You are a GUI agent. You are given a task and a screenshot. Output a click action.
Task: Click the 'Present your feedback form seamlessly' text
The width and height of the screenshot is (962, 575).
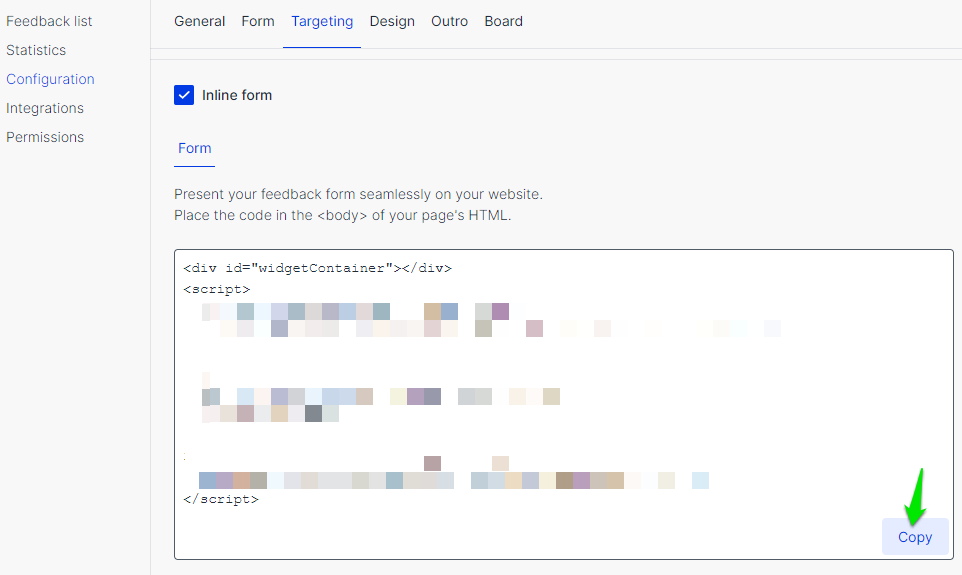pyautogui.click(x=358, y=195)
